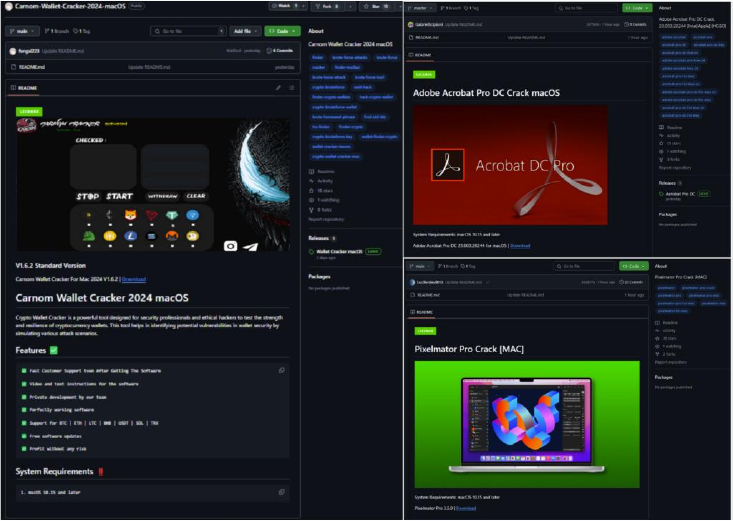Click the pencil edit icon in Carnom README header
733x521 pixels.
[278, 87]
